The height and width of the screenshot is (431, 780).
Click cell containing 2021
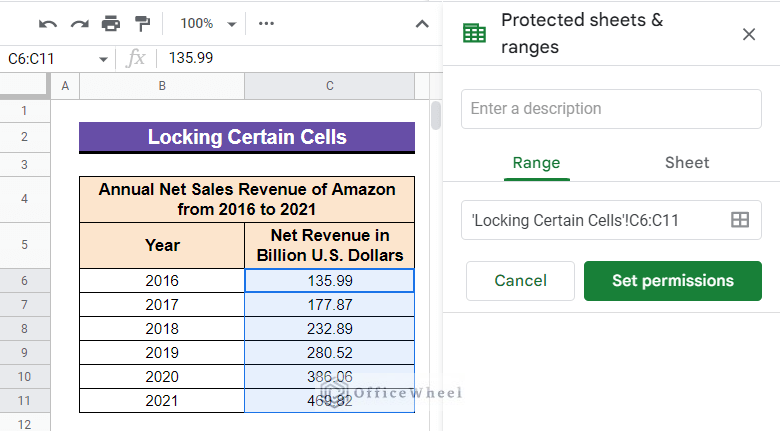coord(162,401)
